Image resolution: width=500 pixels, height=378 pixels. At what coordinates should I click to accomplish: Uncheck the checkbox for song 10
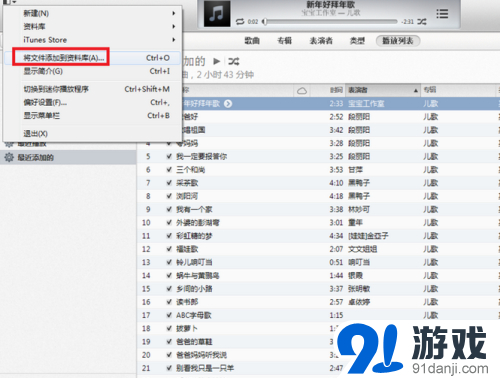(169, 222)
